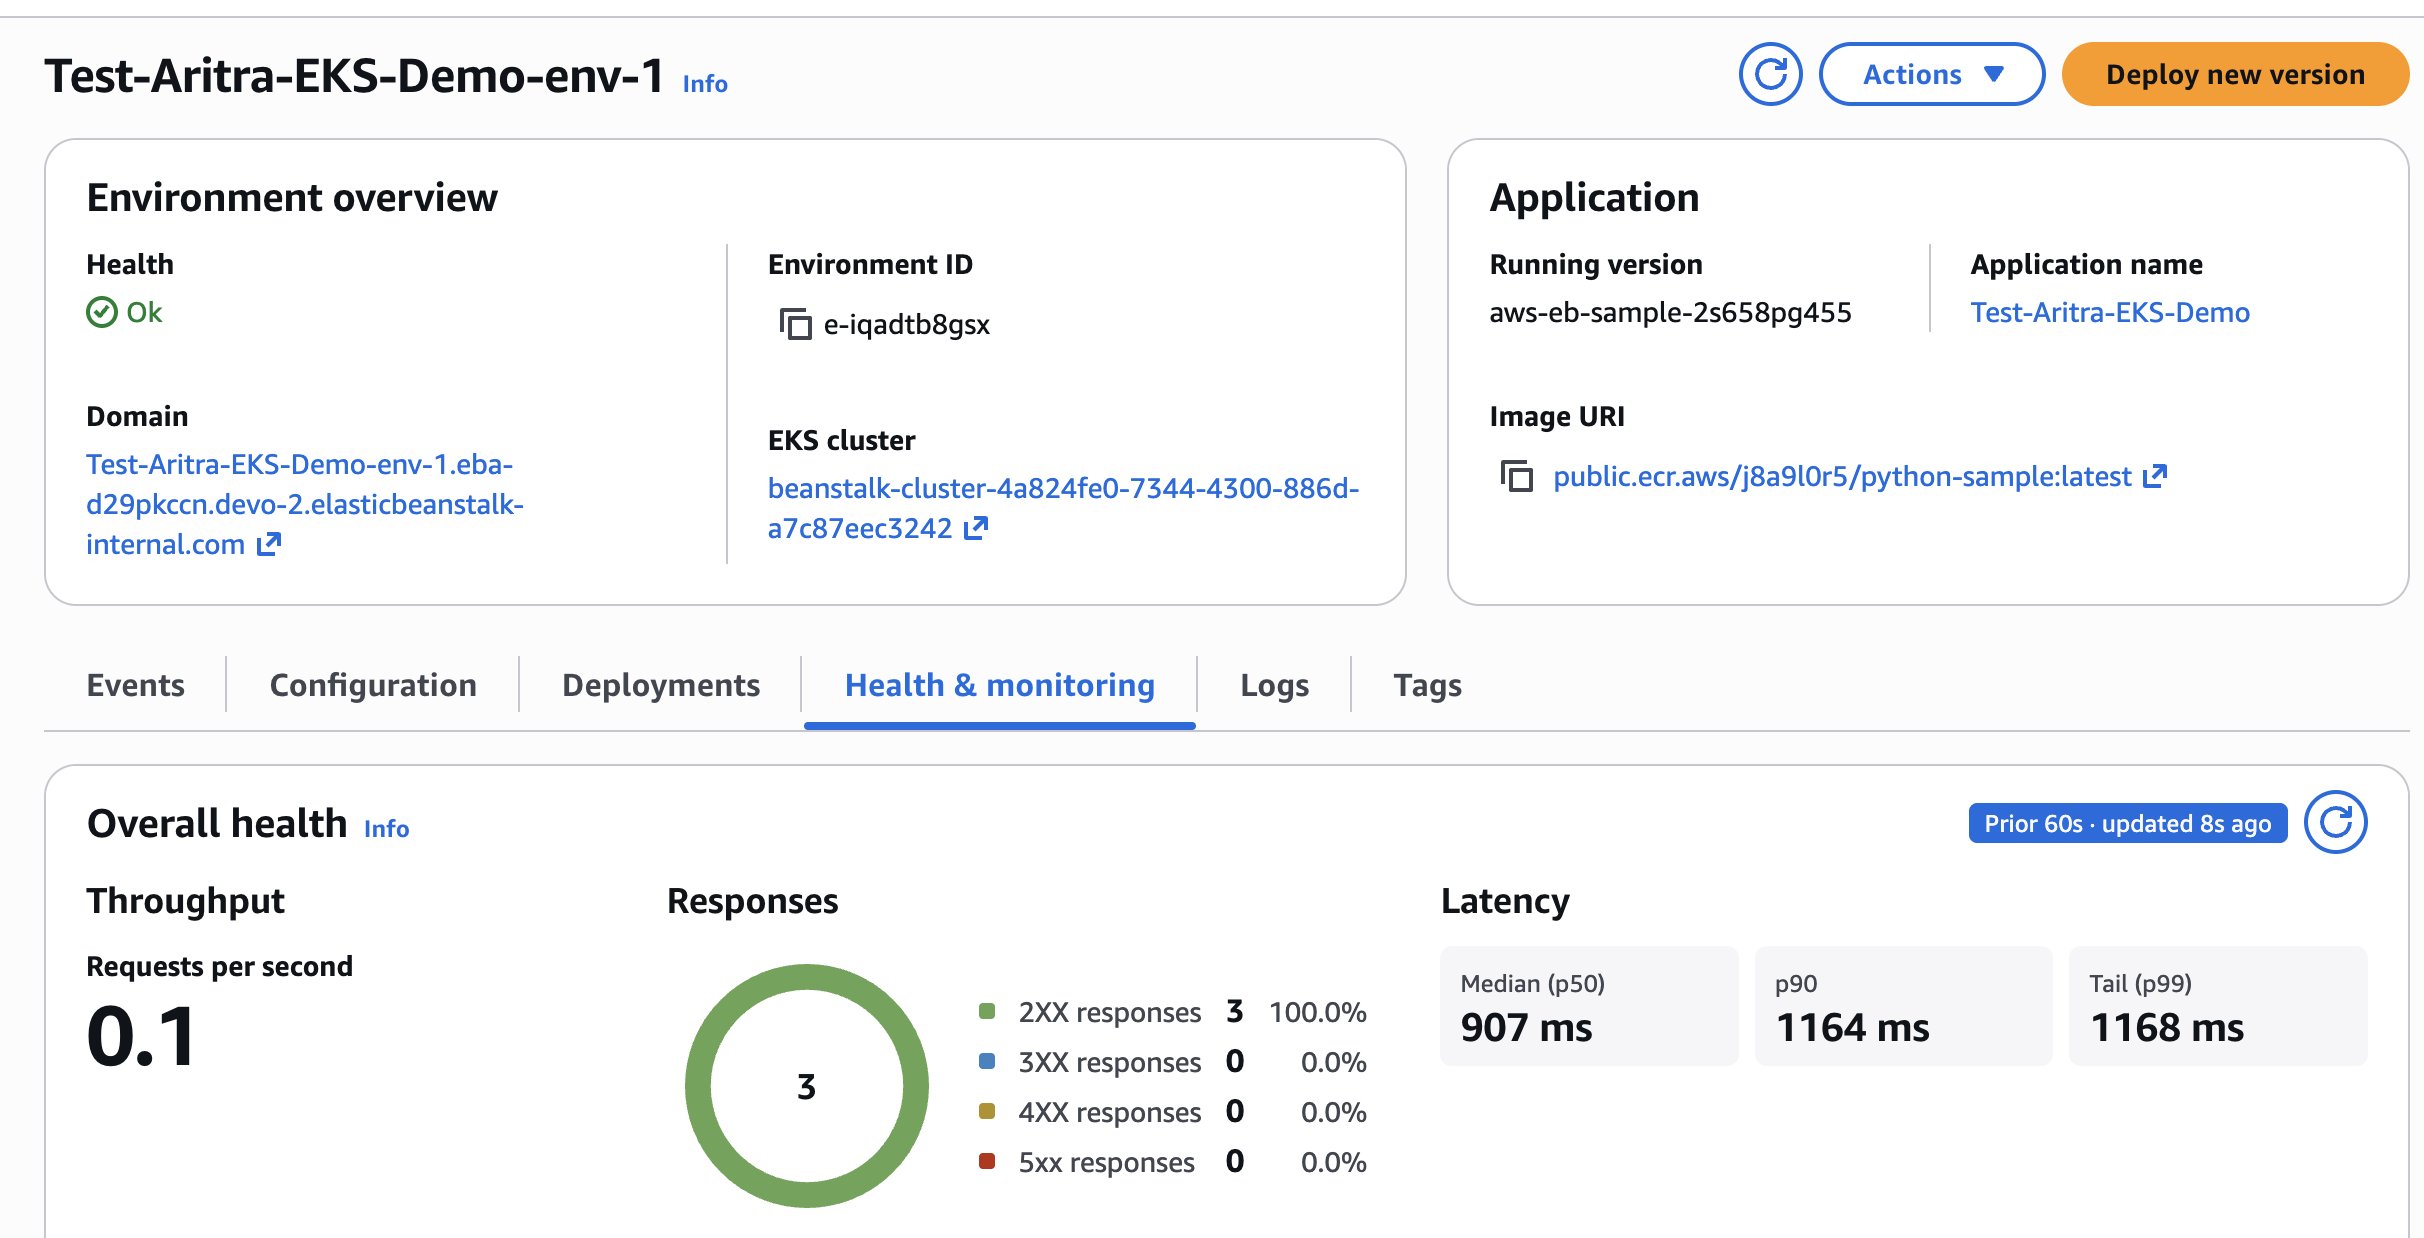Switch to the Deployments tab

661,685
